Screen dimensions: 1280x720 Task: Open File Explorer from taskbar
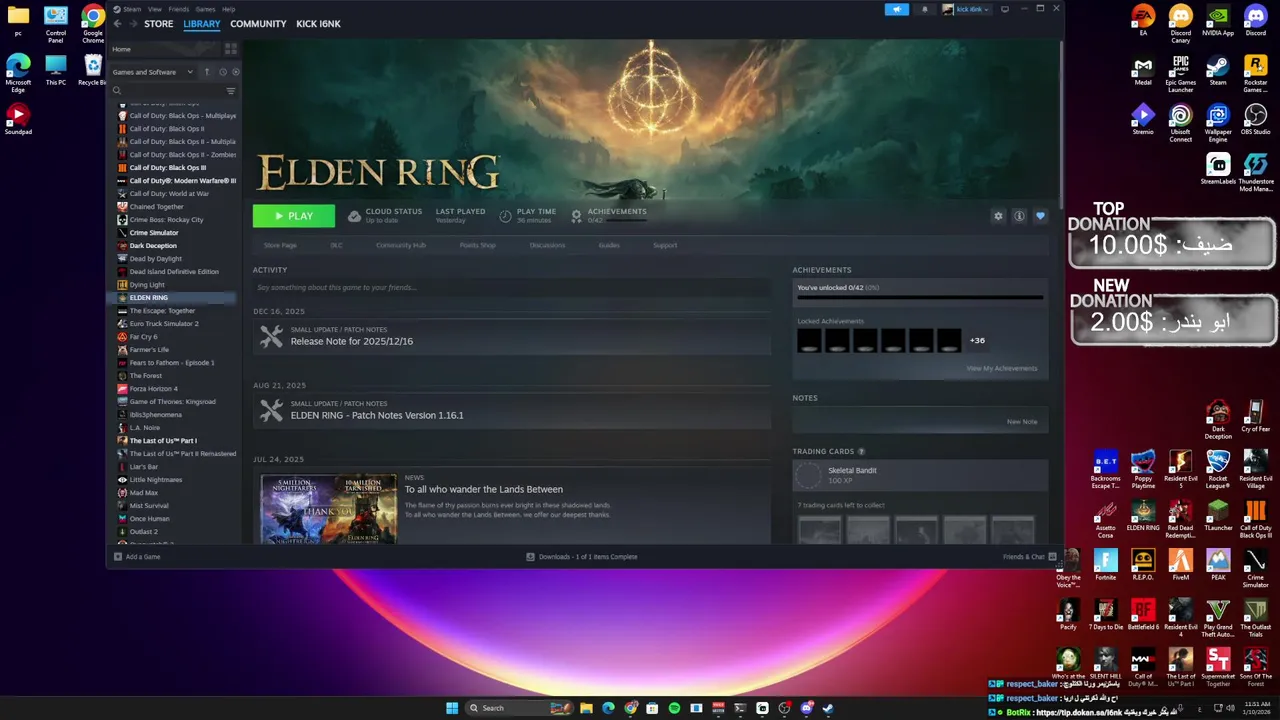586,708
